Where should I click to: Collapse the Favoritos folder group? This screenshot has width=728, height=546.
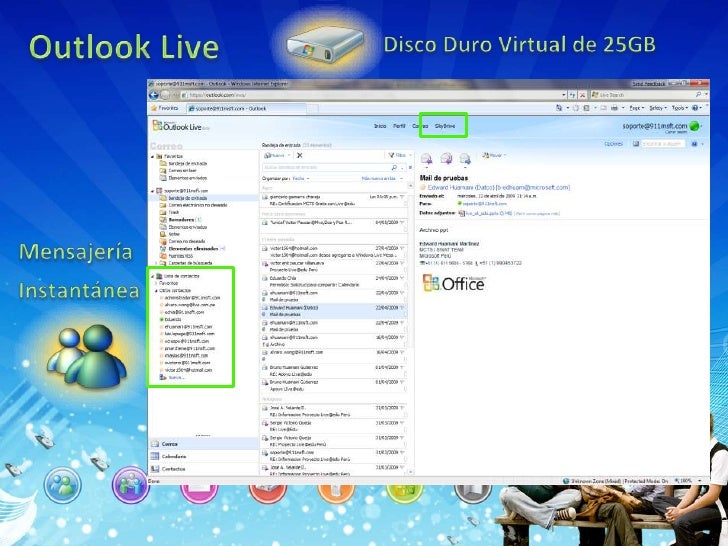[153, 157]
